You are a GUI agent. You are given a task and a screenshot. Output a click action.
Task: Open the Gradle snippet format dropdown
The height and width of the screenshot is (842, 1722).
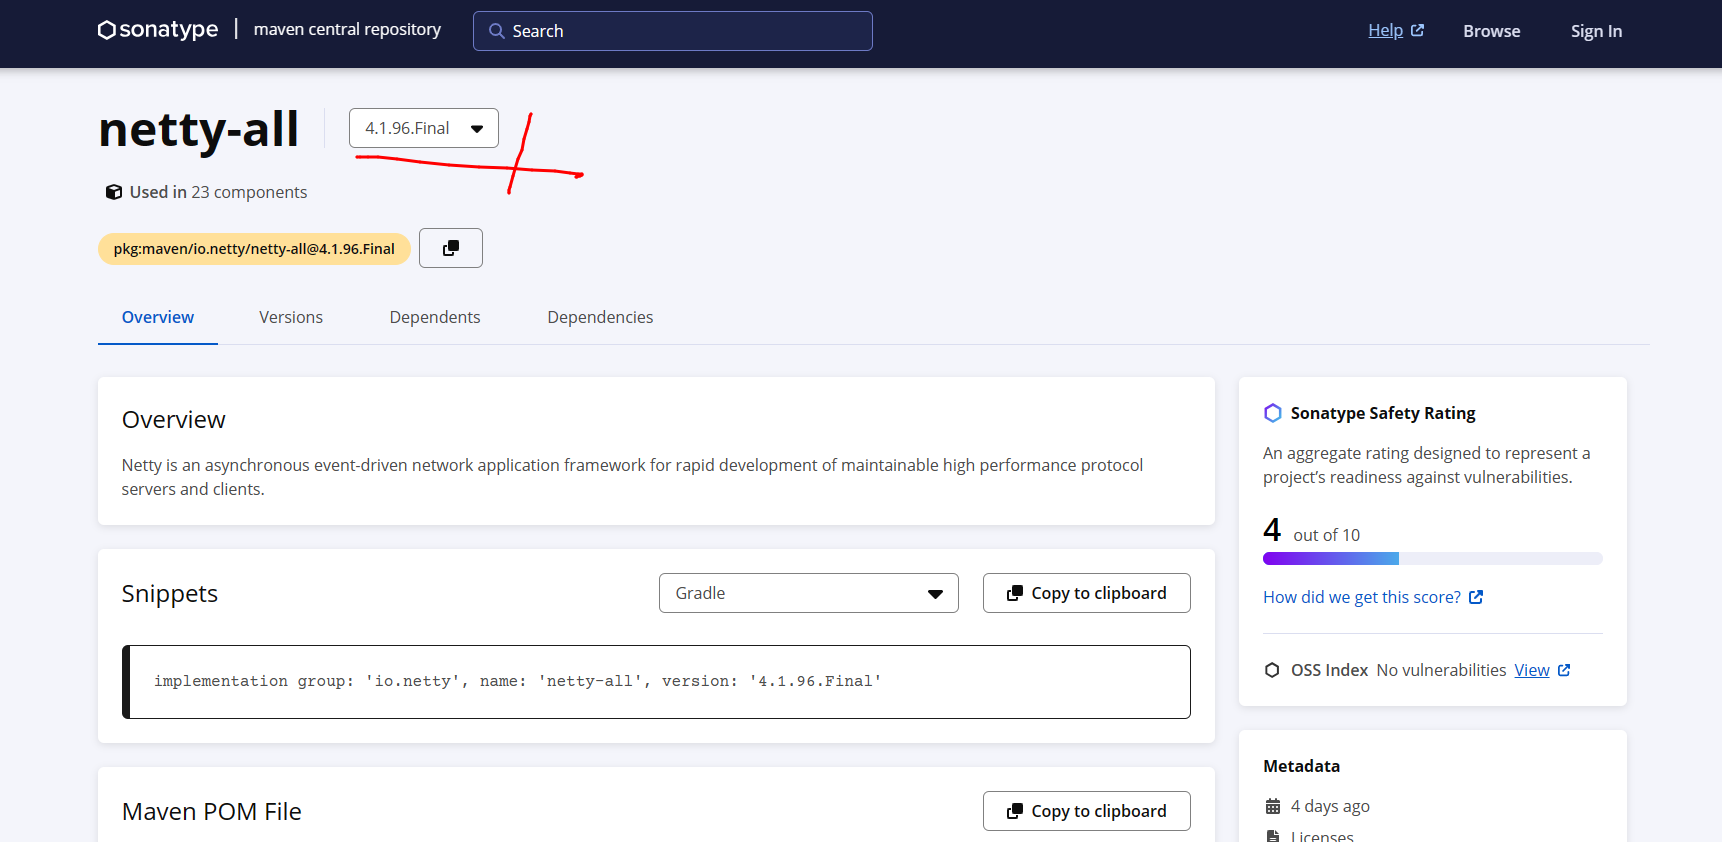(x=809, y=593)
